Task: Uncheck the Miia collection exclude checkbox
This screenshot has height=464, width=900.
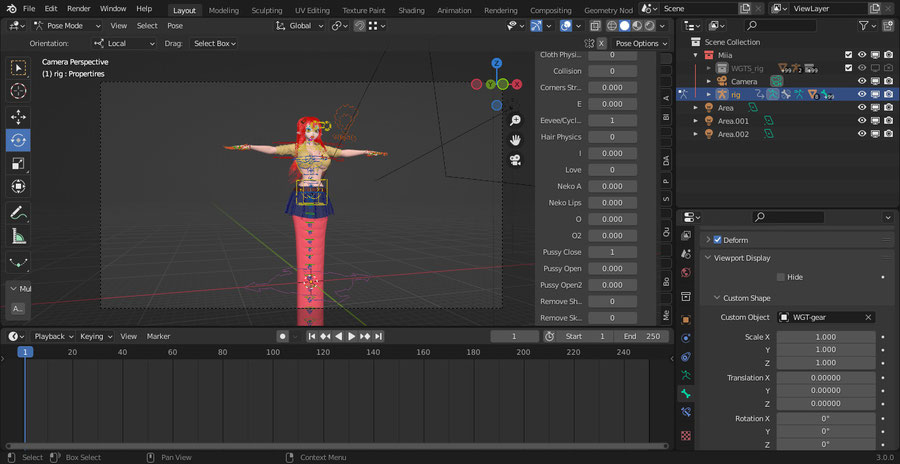Action: point(849,55)
